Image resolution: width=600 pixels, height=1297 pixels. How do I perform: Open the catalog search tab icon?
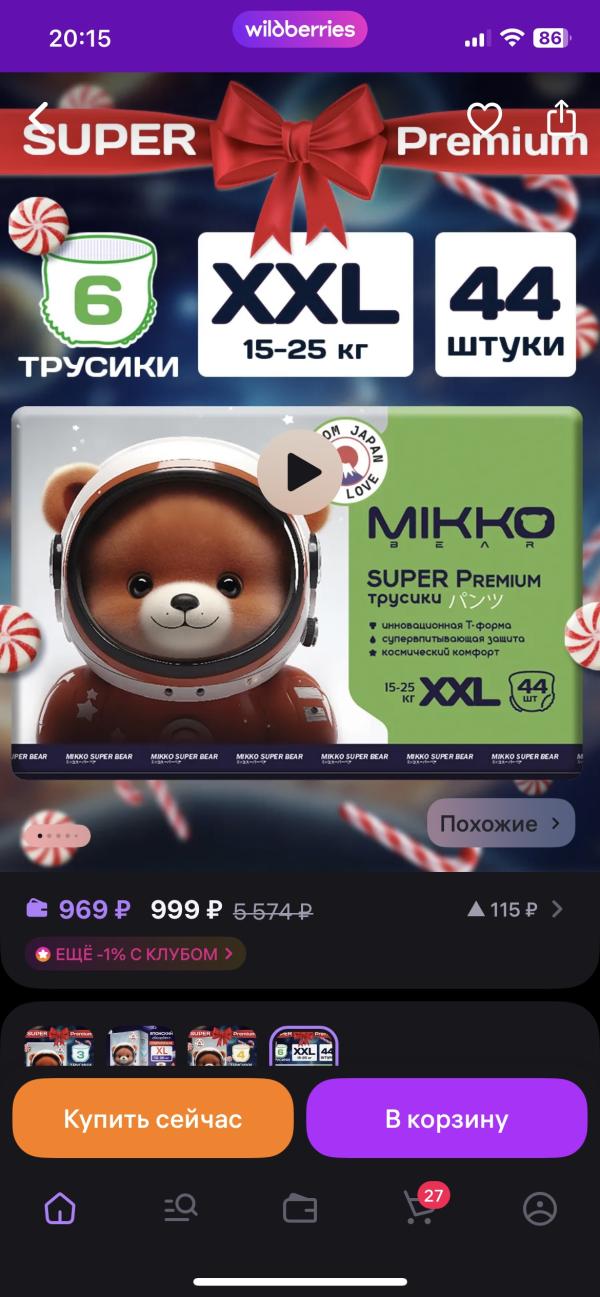tap(180, 1209)
